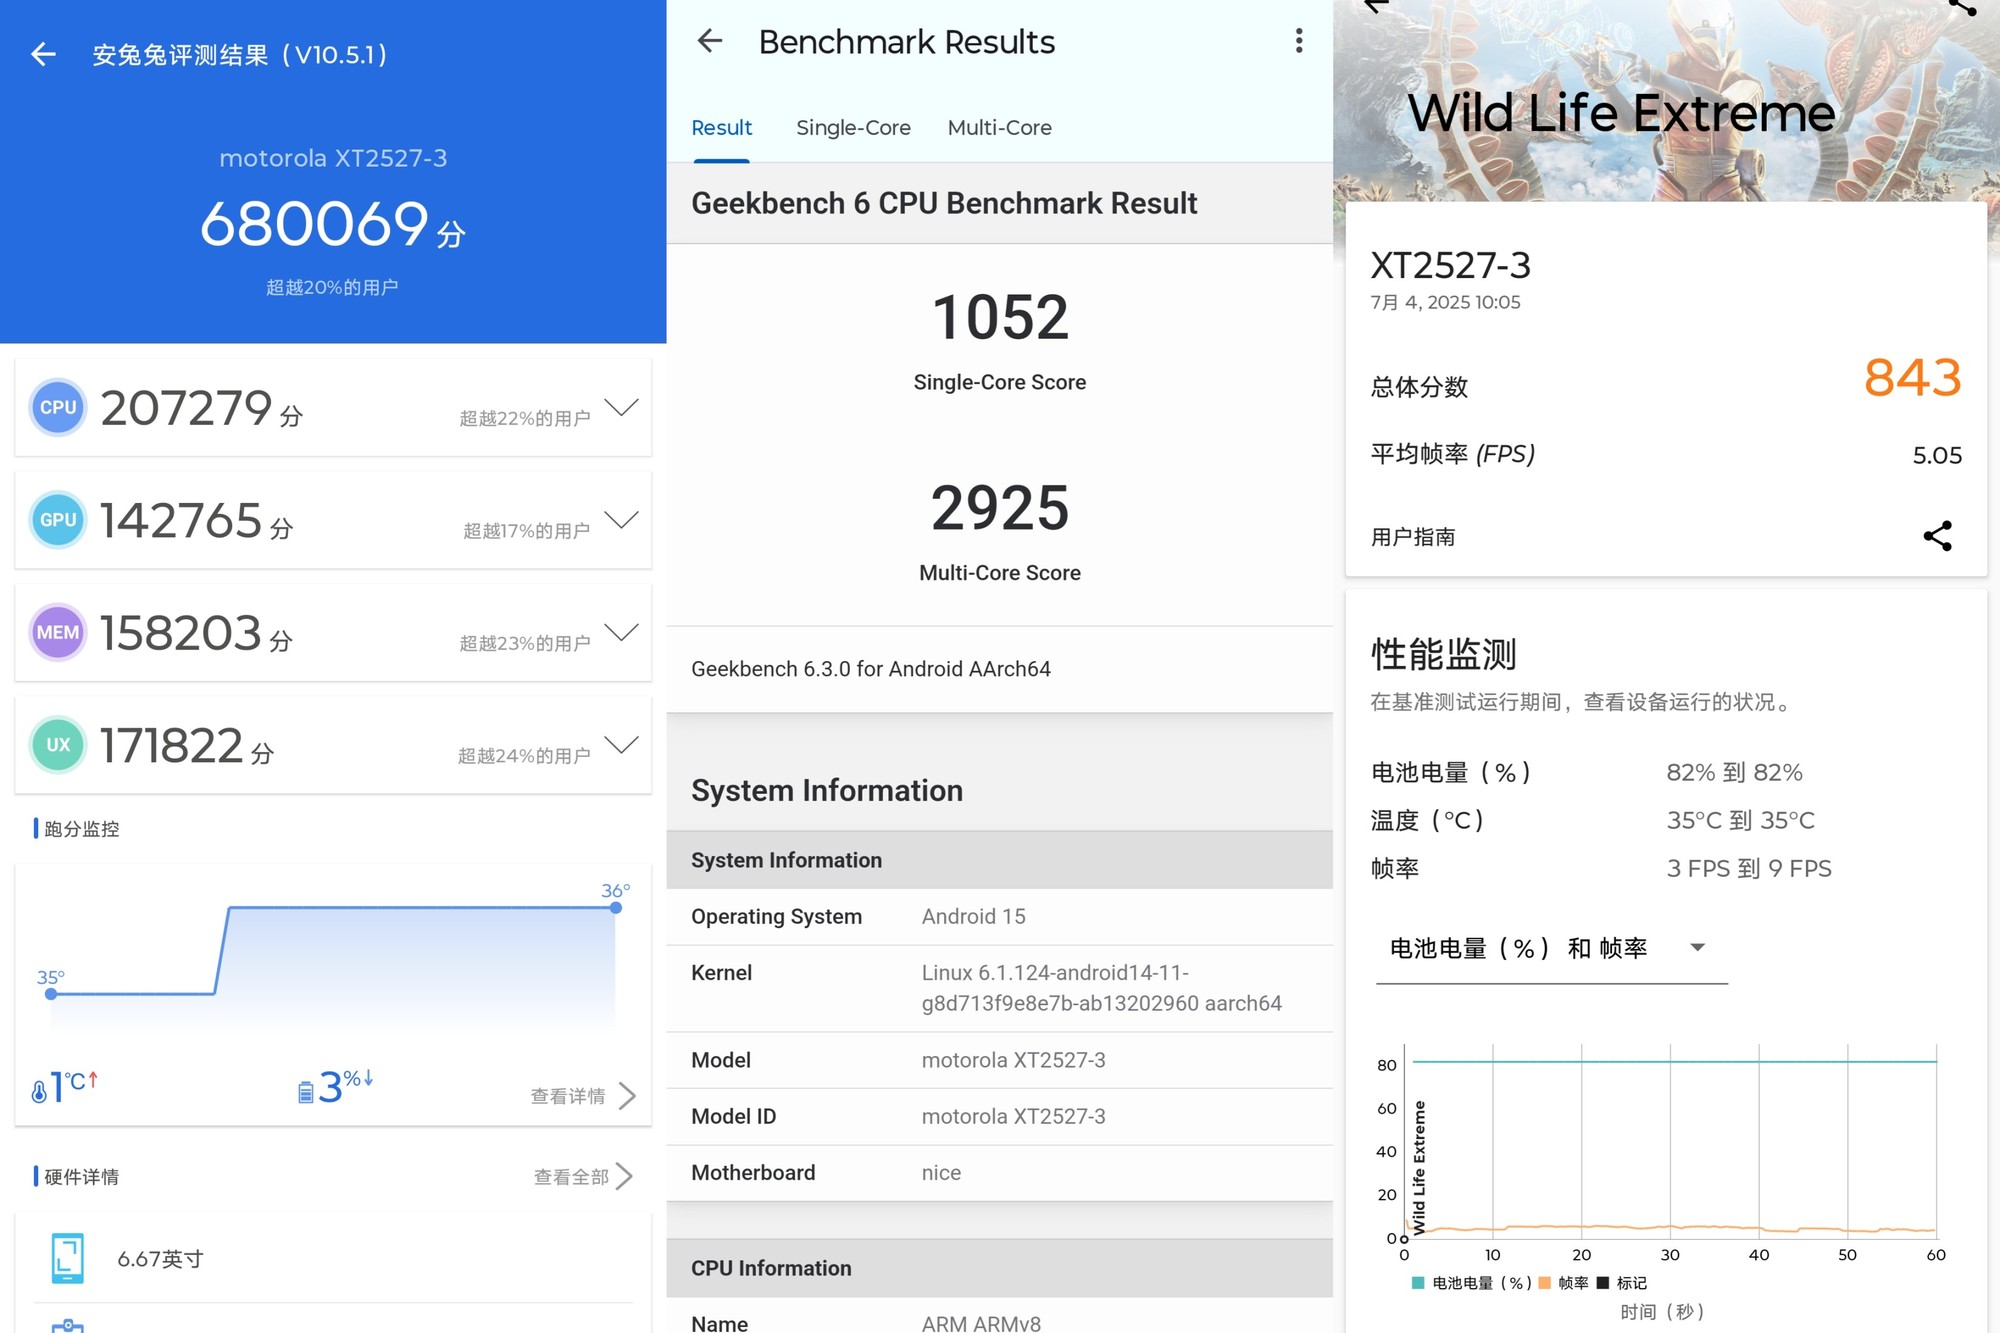Expand the GPU score details chevron

[622, 520]
